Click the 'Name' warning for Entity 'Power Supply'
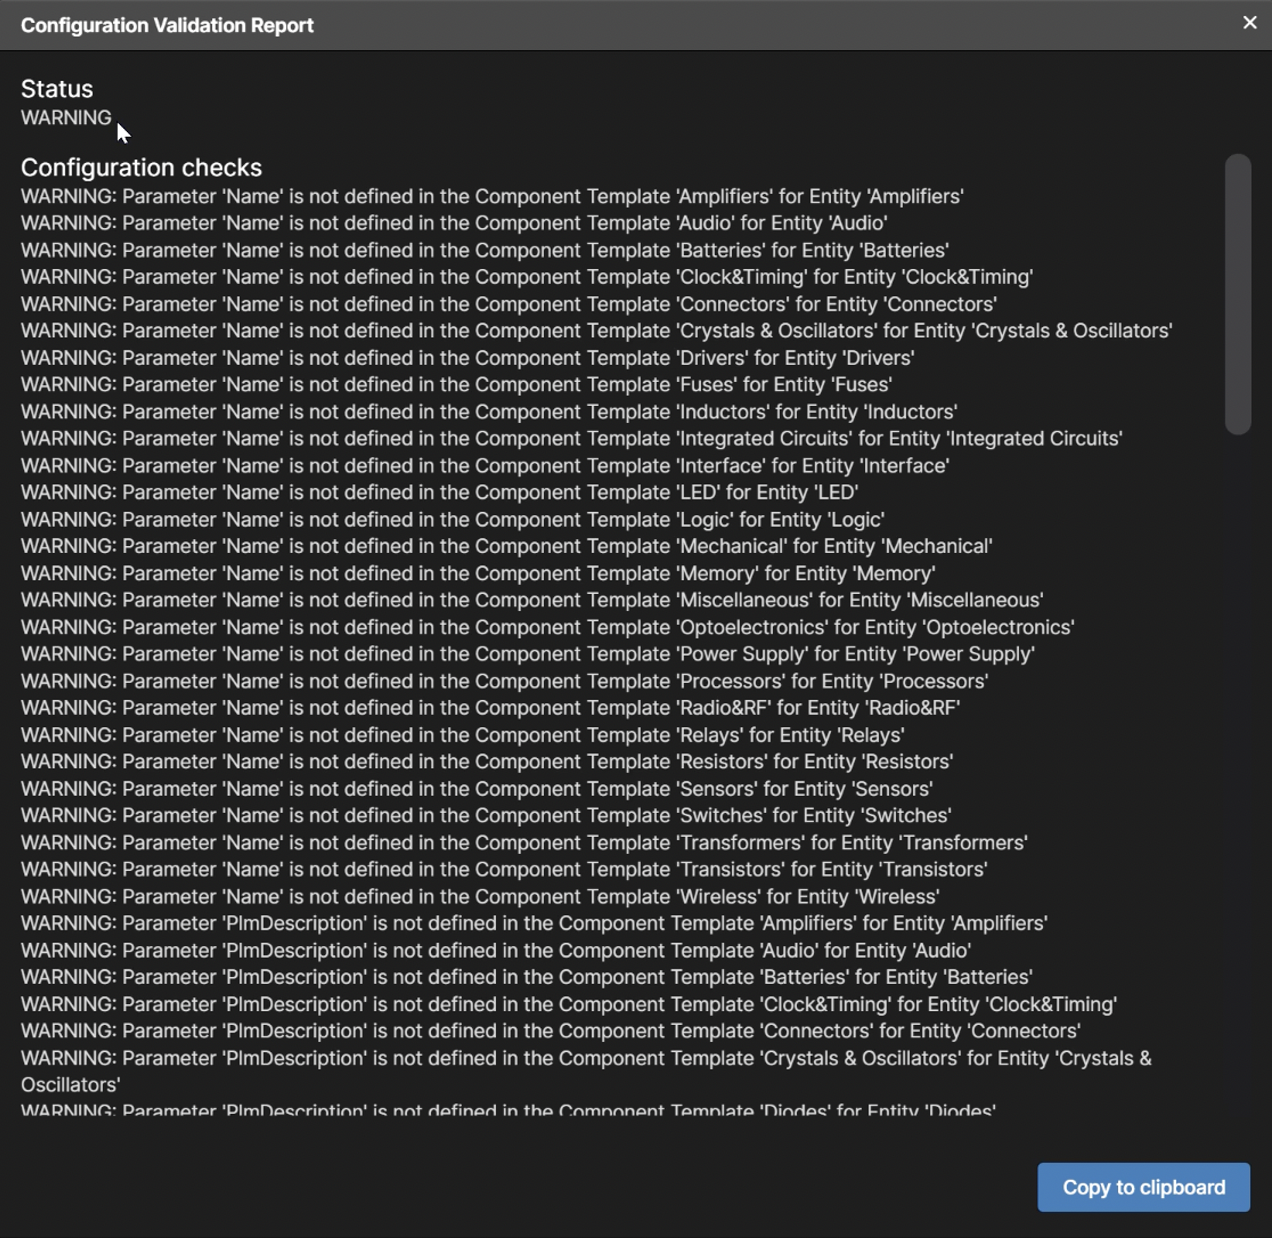 point(529,655)
